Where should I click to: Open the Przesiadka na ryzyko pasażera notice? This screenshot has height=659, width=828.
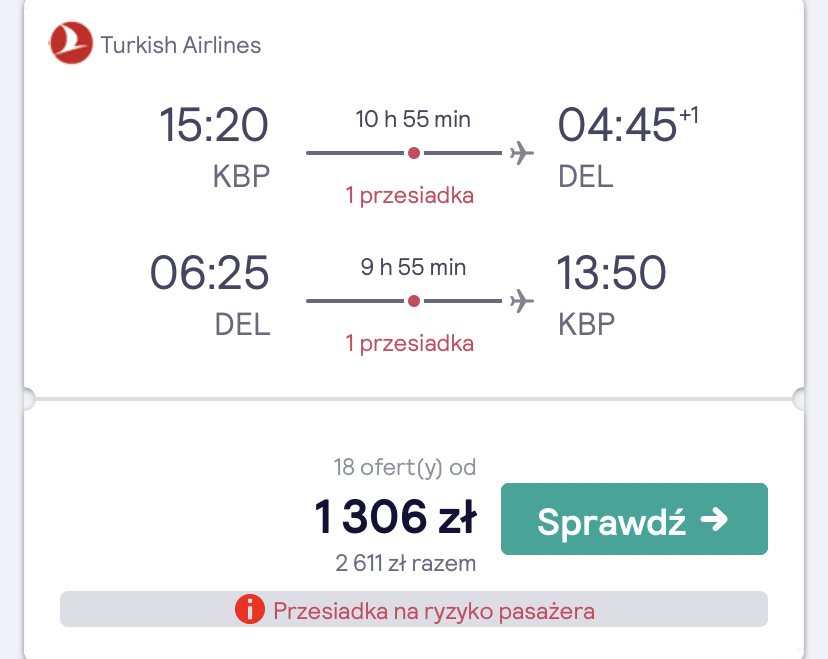point(414,609)
